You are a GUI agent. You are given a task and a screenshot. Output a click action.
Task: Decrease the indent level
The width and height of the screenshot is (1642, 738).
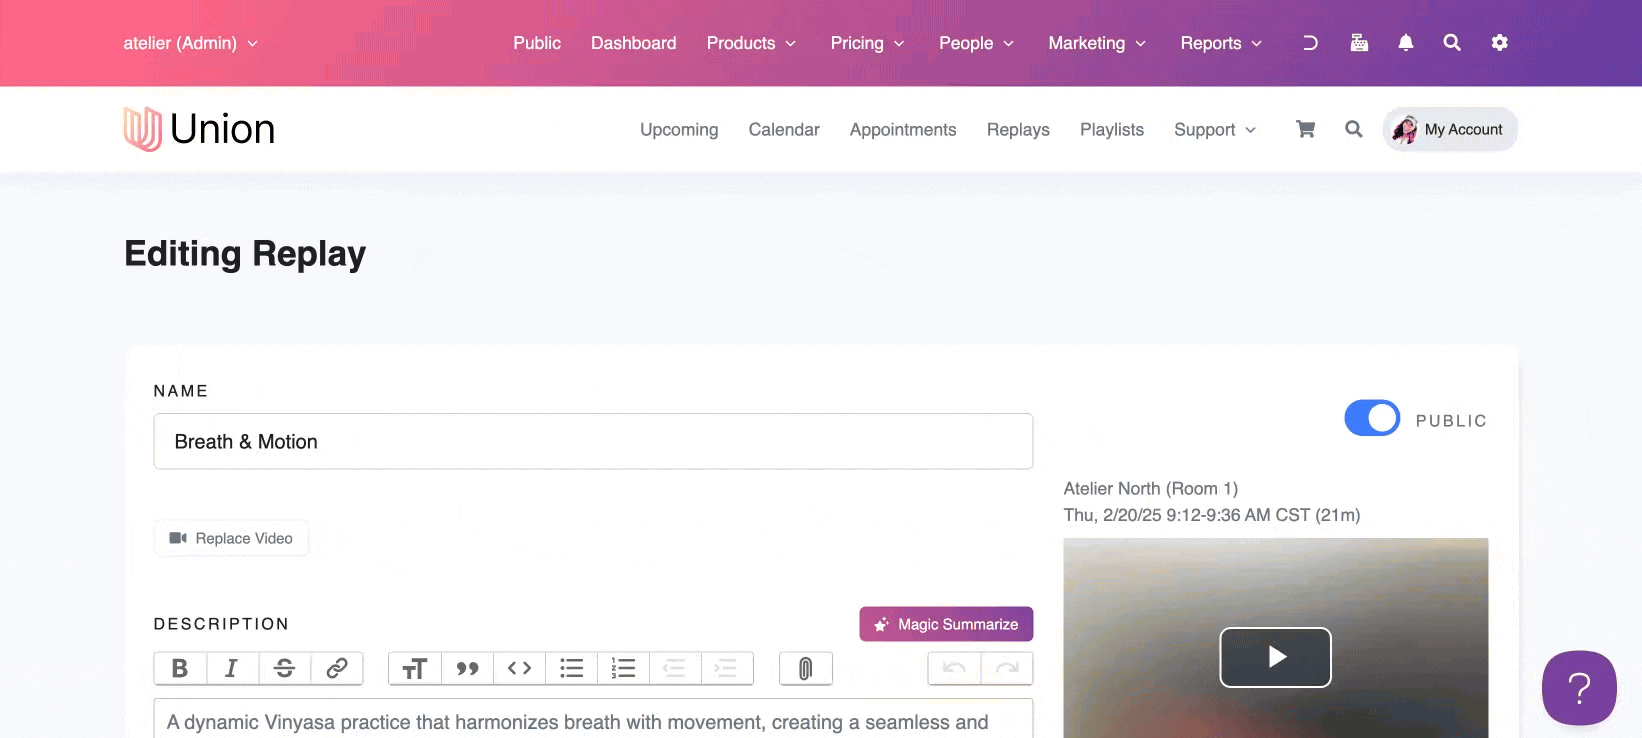click(675, 668)
